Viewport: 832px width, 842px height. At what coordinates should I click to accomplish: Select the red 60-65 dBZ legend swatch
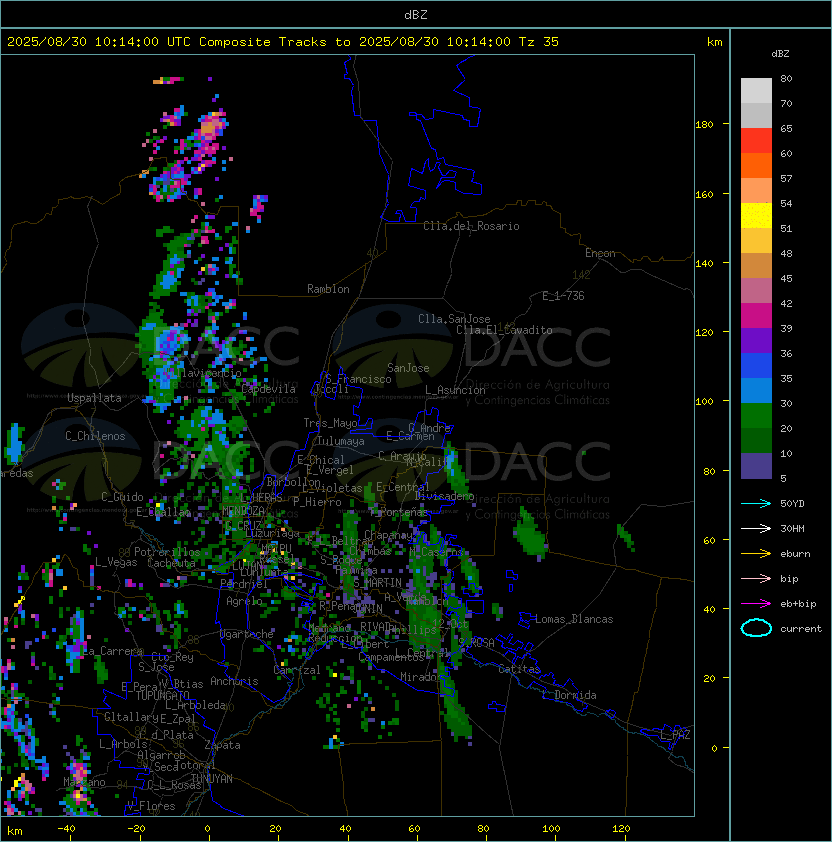pos(756,141)
